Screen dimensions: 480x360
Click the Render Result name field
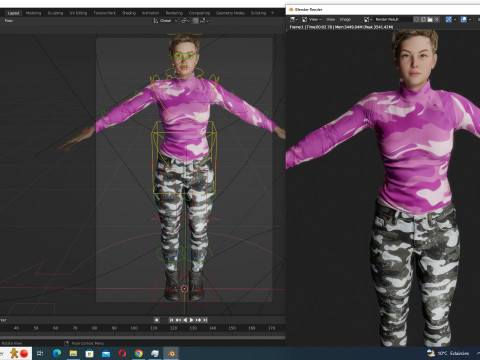tap(393, 19)
